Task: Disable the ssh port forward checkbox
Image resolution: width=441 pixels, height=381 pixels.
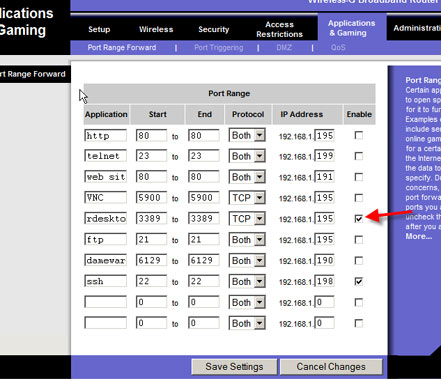Action: point(359,282)
